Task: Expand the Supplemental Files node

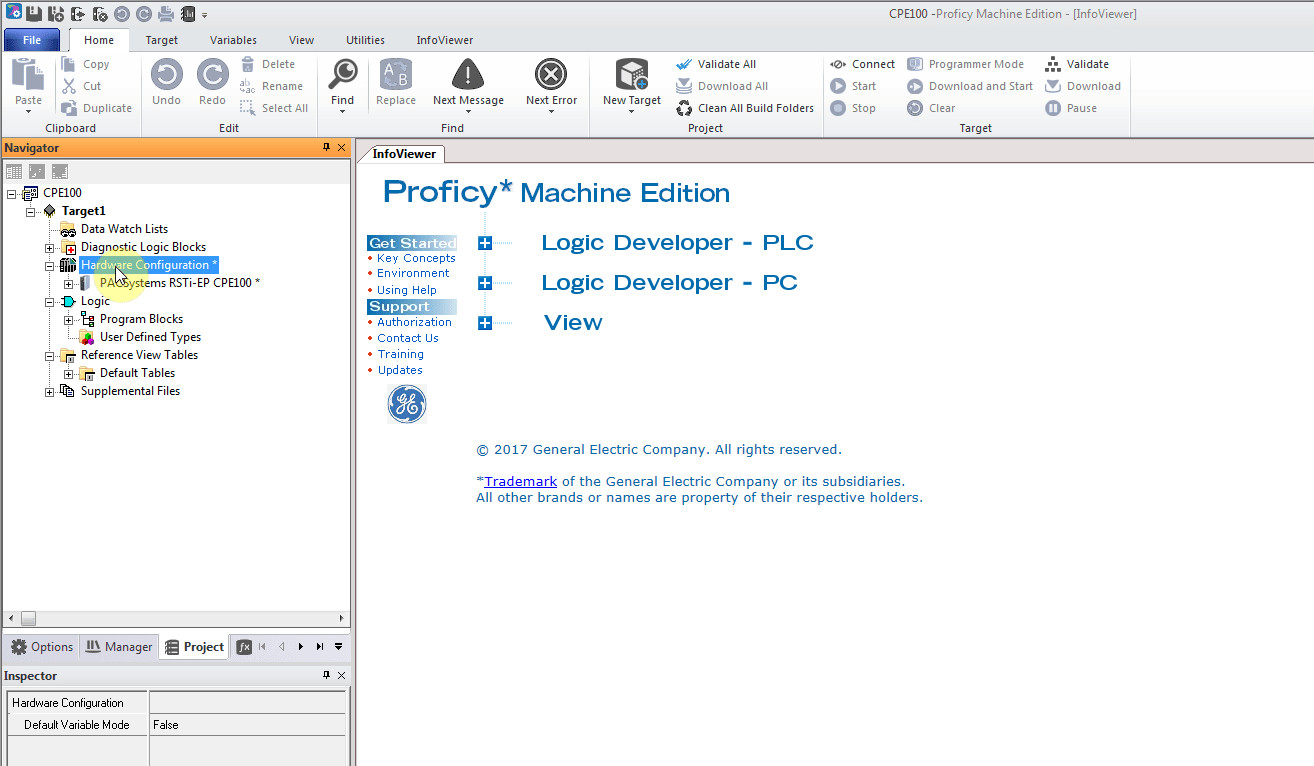Action: (50, 392)
